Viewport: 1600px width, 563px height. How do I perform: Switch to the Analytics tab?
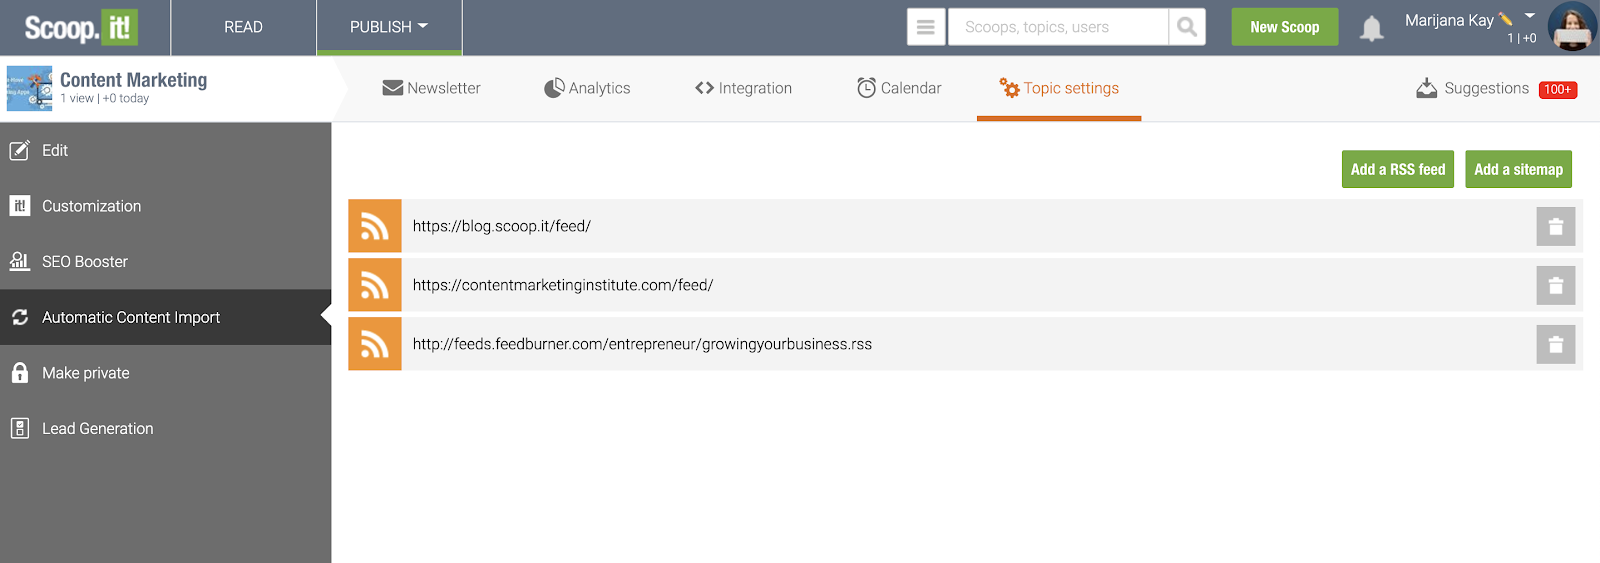(x=587, y=88)
